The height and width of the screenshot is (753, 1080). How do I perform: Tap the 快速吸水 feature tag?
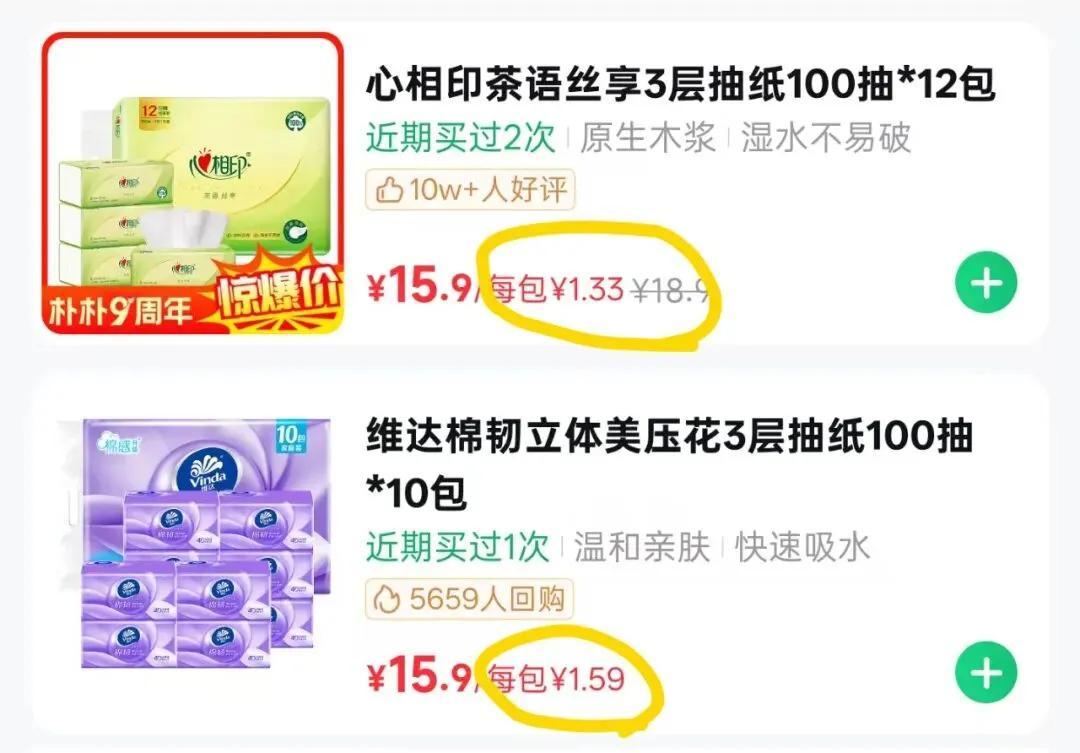802,548
